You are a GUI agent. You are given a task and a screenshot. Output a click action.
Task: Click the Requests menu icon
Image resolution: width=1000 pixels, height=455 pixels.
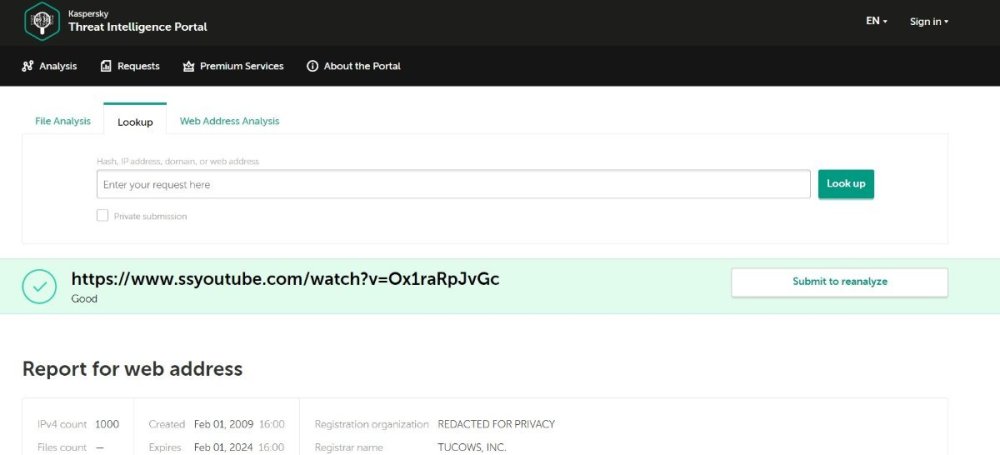pos(106,66)
